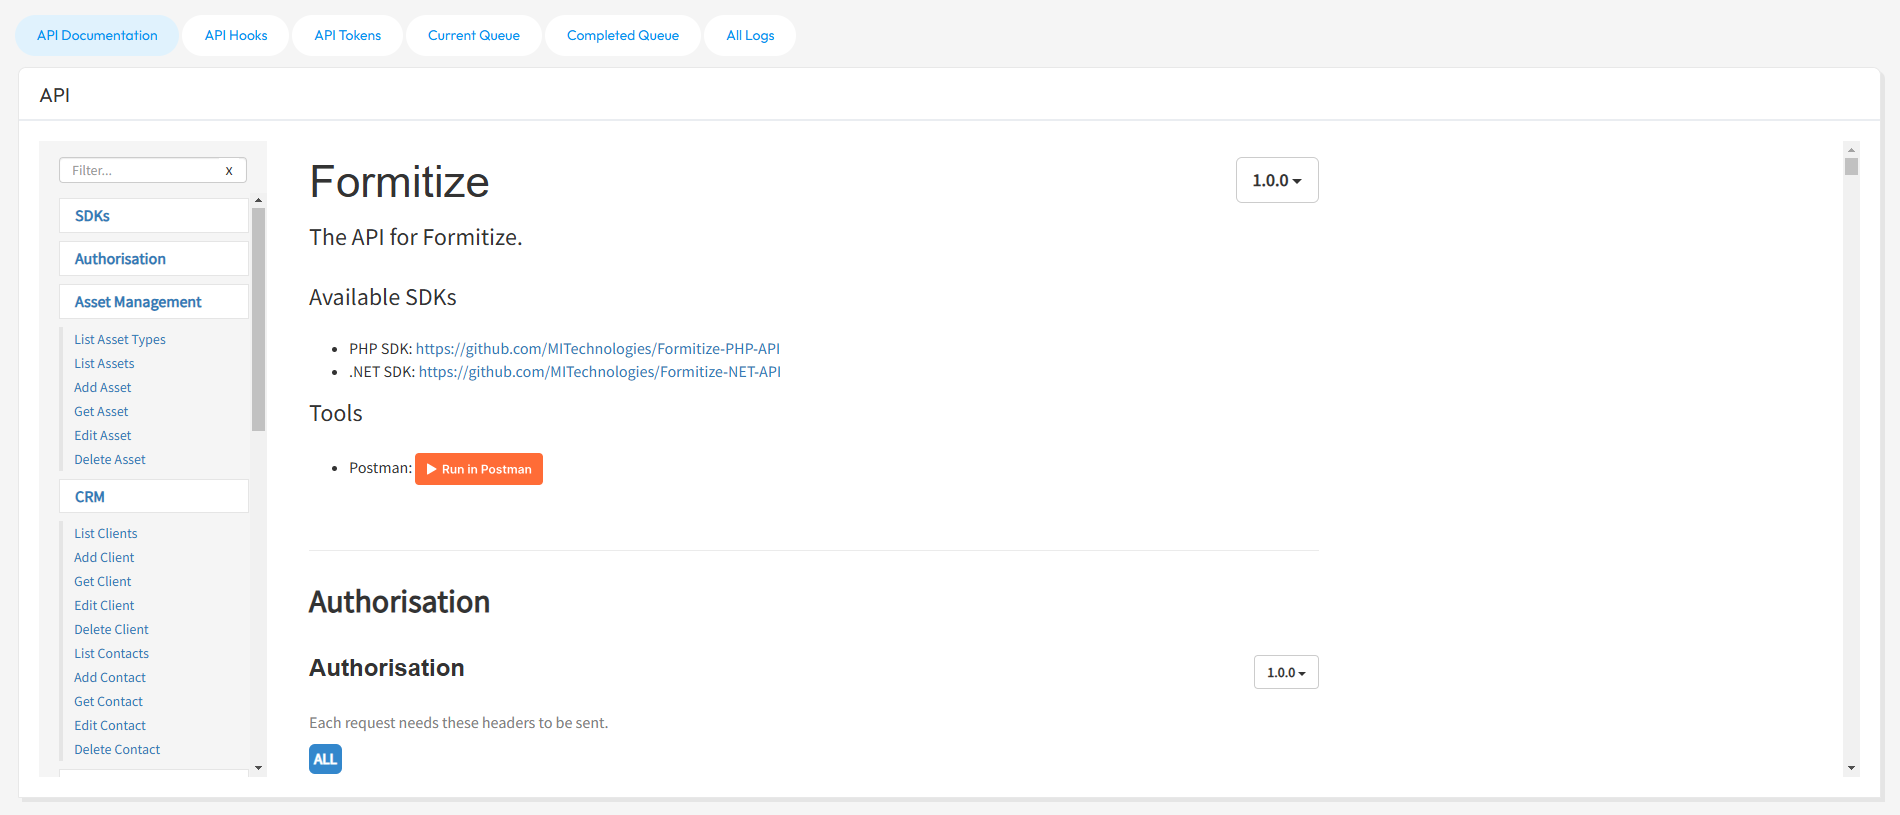The width and height of the screenshot is (1900, 815).
Task: Select Asset Management group in sidebar
Action: (x=154, y=302)
